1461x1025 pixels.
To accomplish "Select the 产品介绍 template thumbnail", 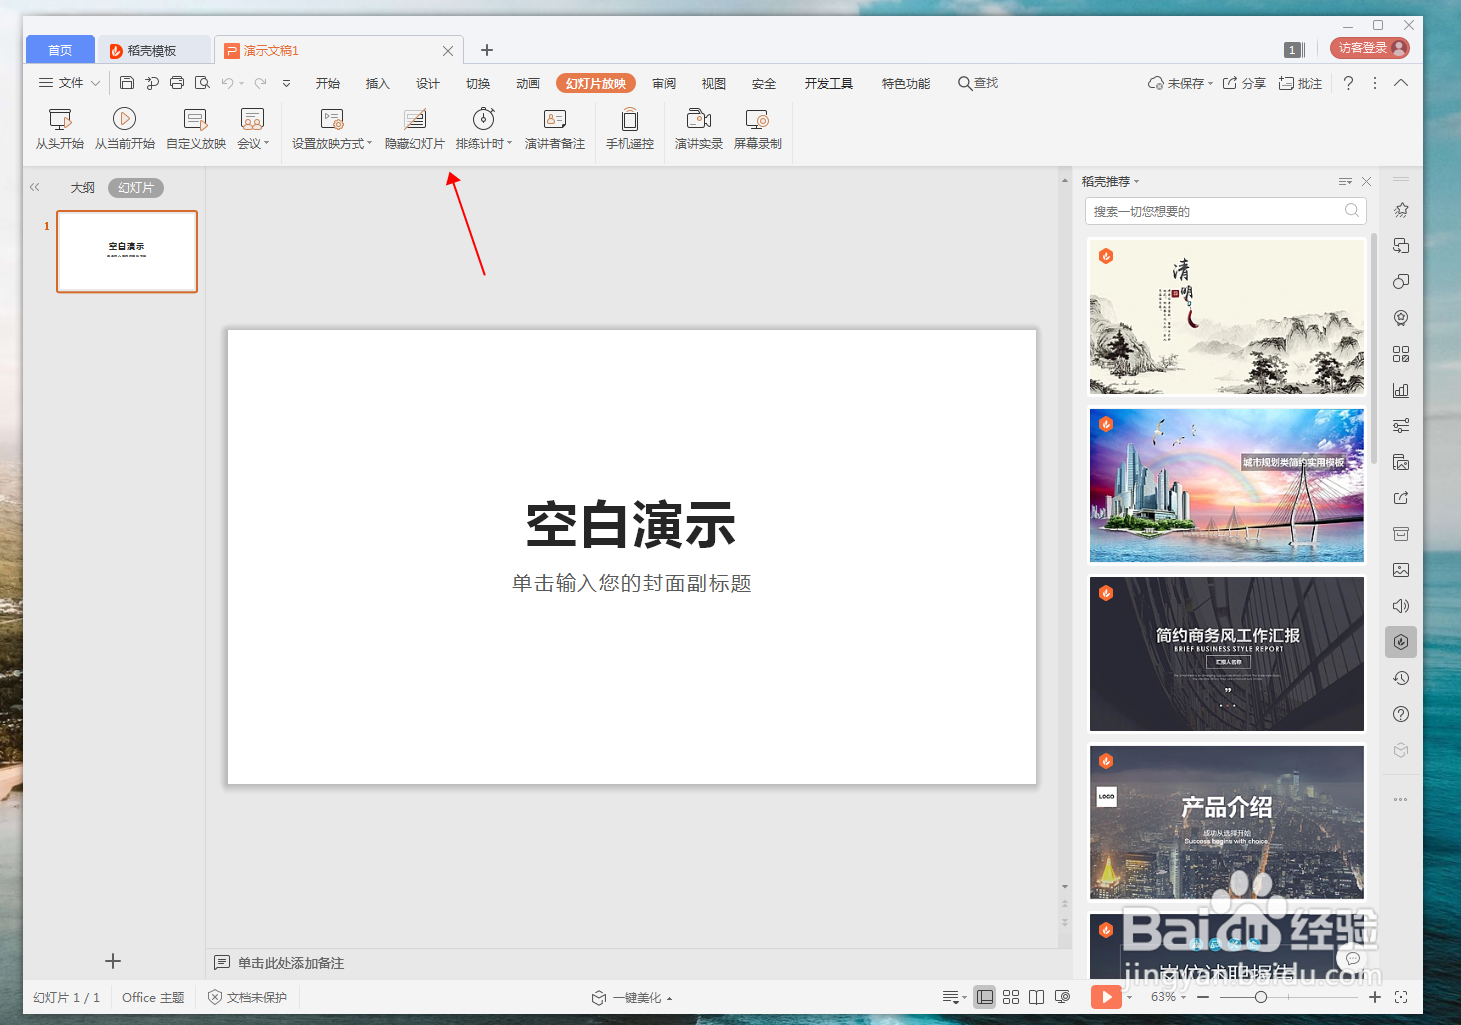I will pos(1226,822).
